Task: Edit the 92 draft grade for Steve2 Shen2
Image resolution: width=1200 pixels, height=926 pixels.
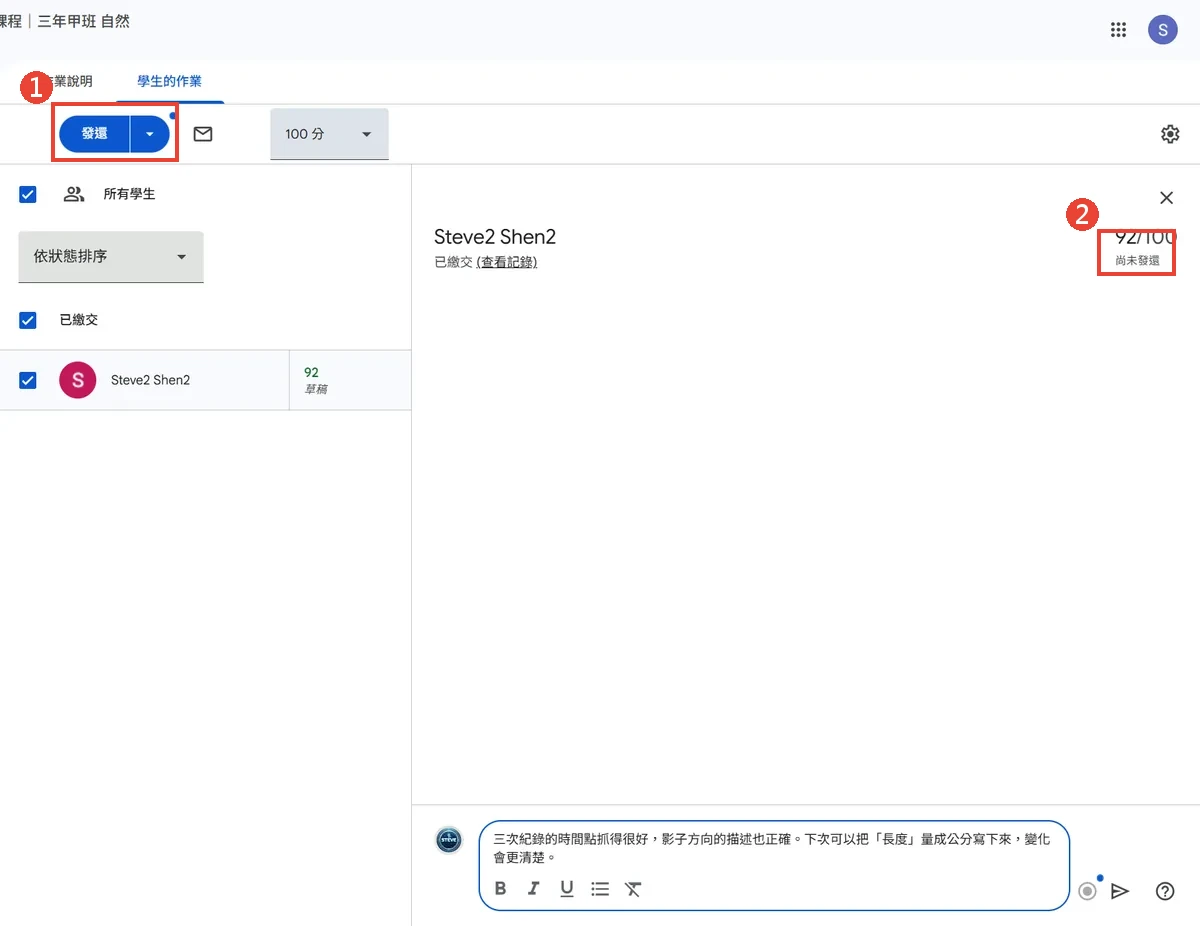Action: point(311,372)
